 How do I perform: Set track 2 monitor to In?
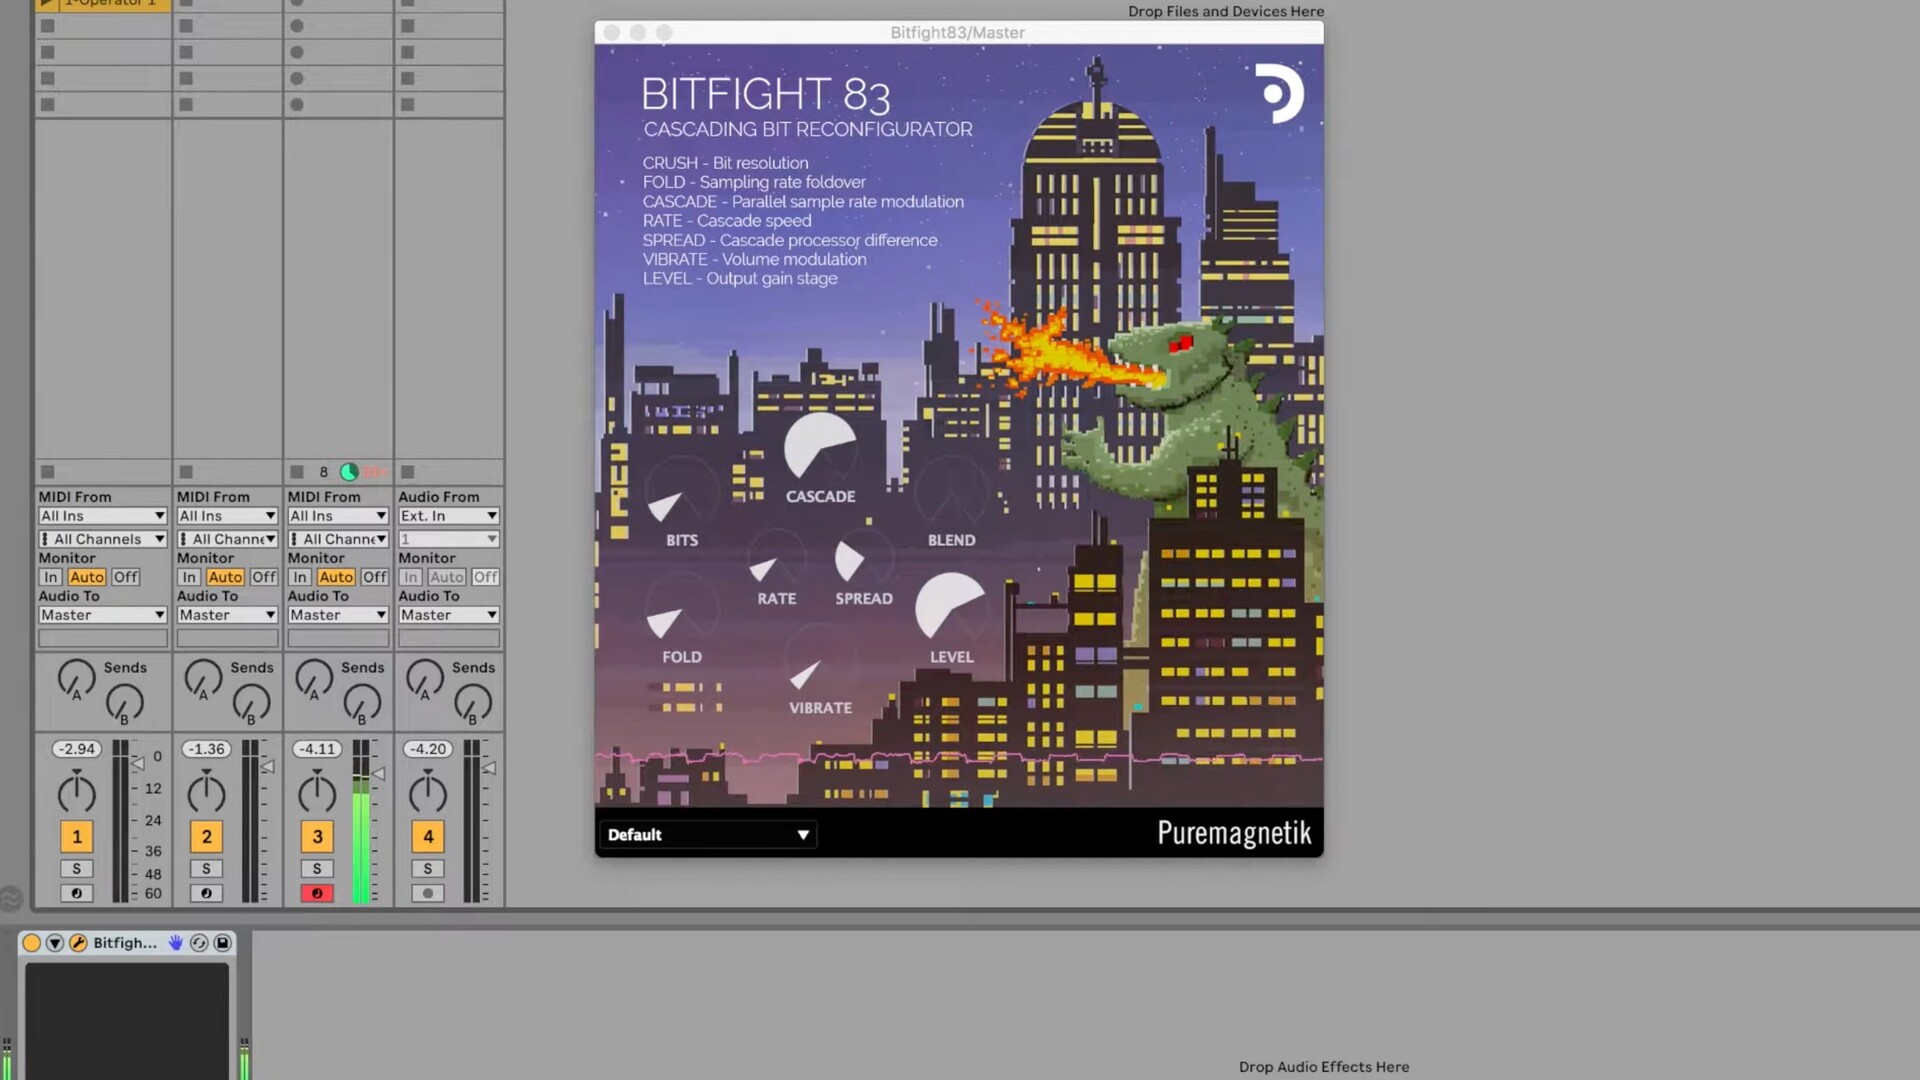click(x=189, y=577)
